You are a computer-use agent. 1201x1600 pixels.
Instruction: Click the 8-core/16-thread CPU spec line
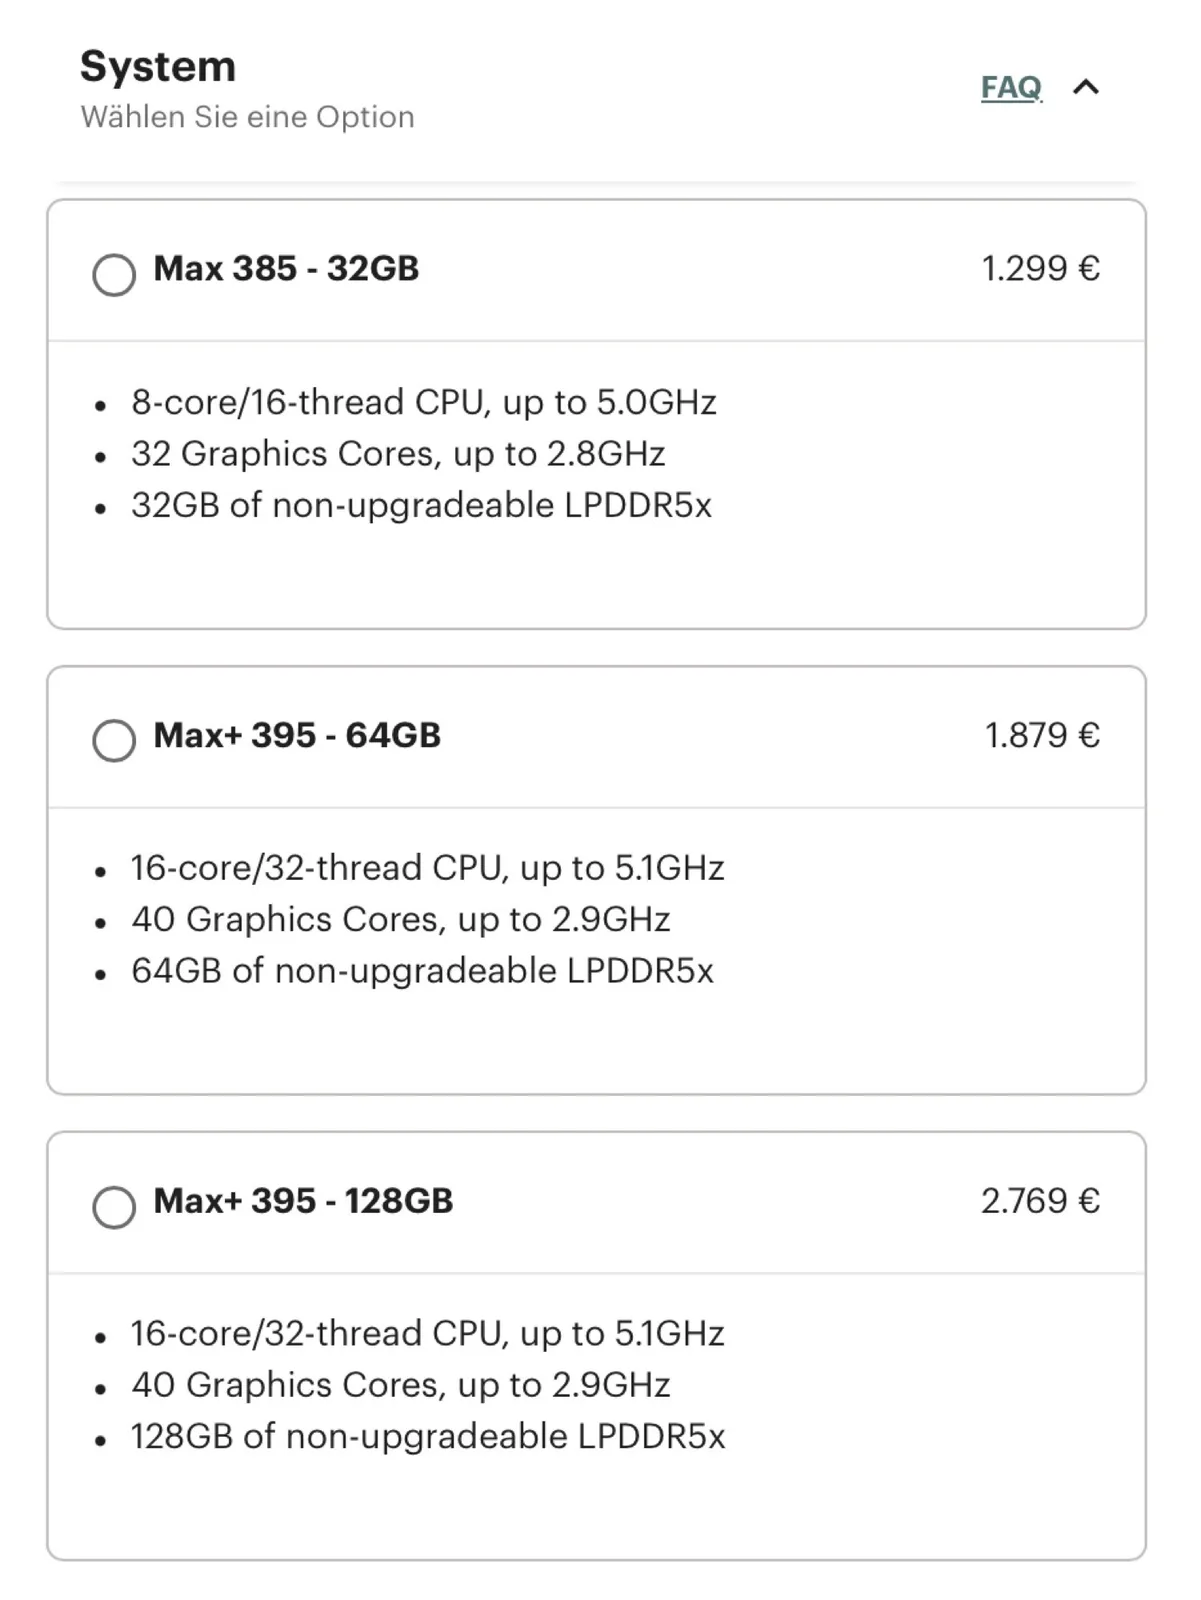(423, 403)
